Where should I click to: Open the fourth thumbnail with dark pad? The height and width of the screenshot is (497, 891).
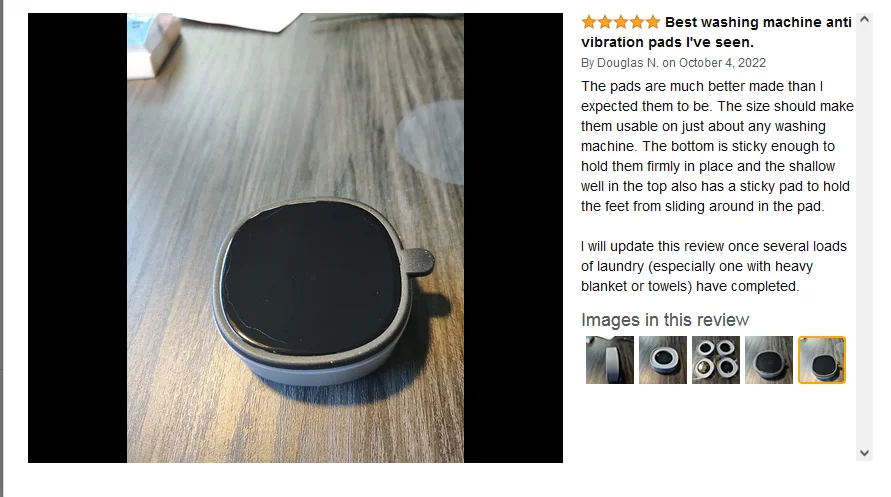[x=769, y=360]
